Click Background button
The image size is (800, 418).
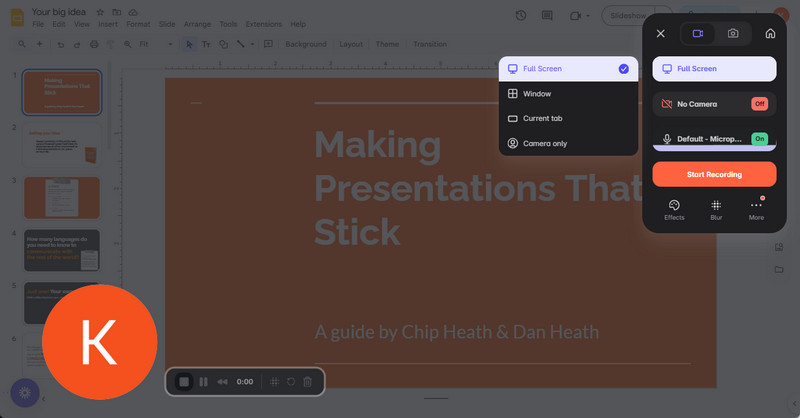point(306,44)
